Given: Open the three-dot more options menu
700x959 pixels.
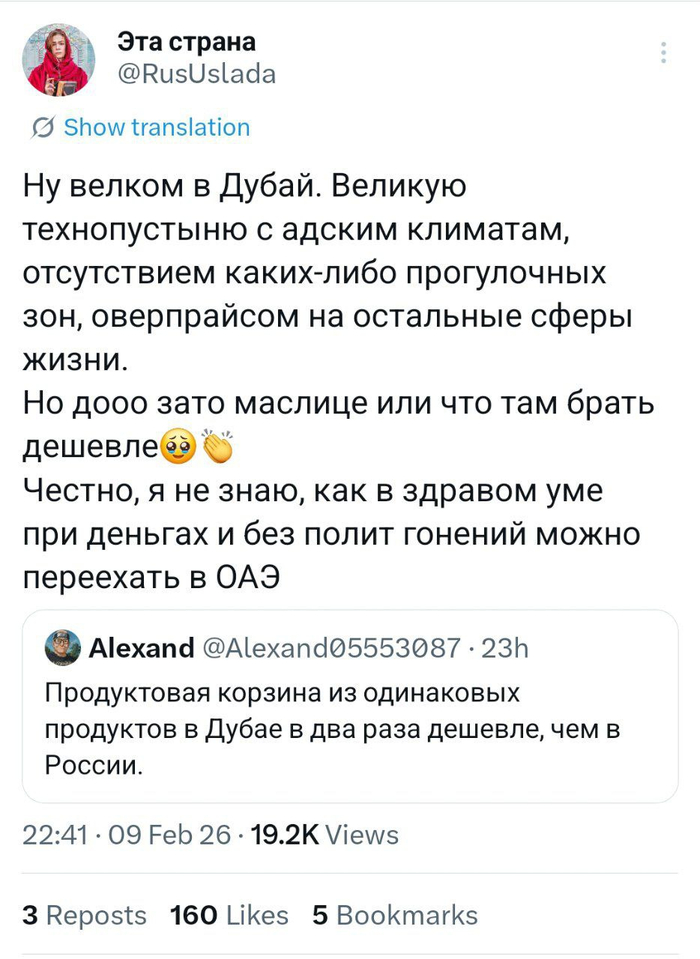Looking at the screenshot, I should tap(664, 52).
